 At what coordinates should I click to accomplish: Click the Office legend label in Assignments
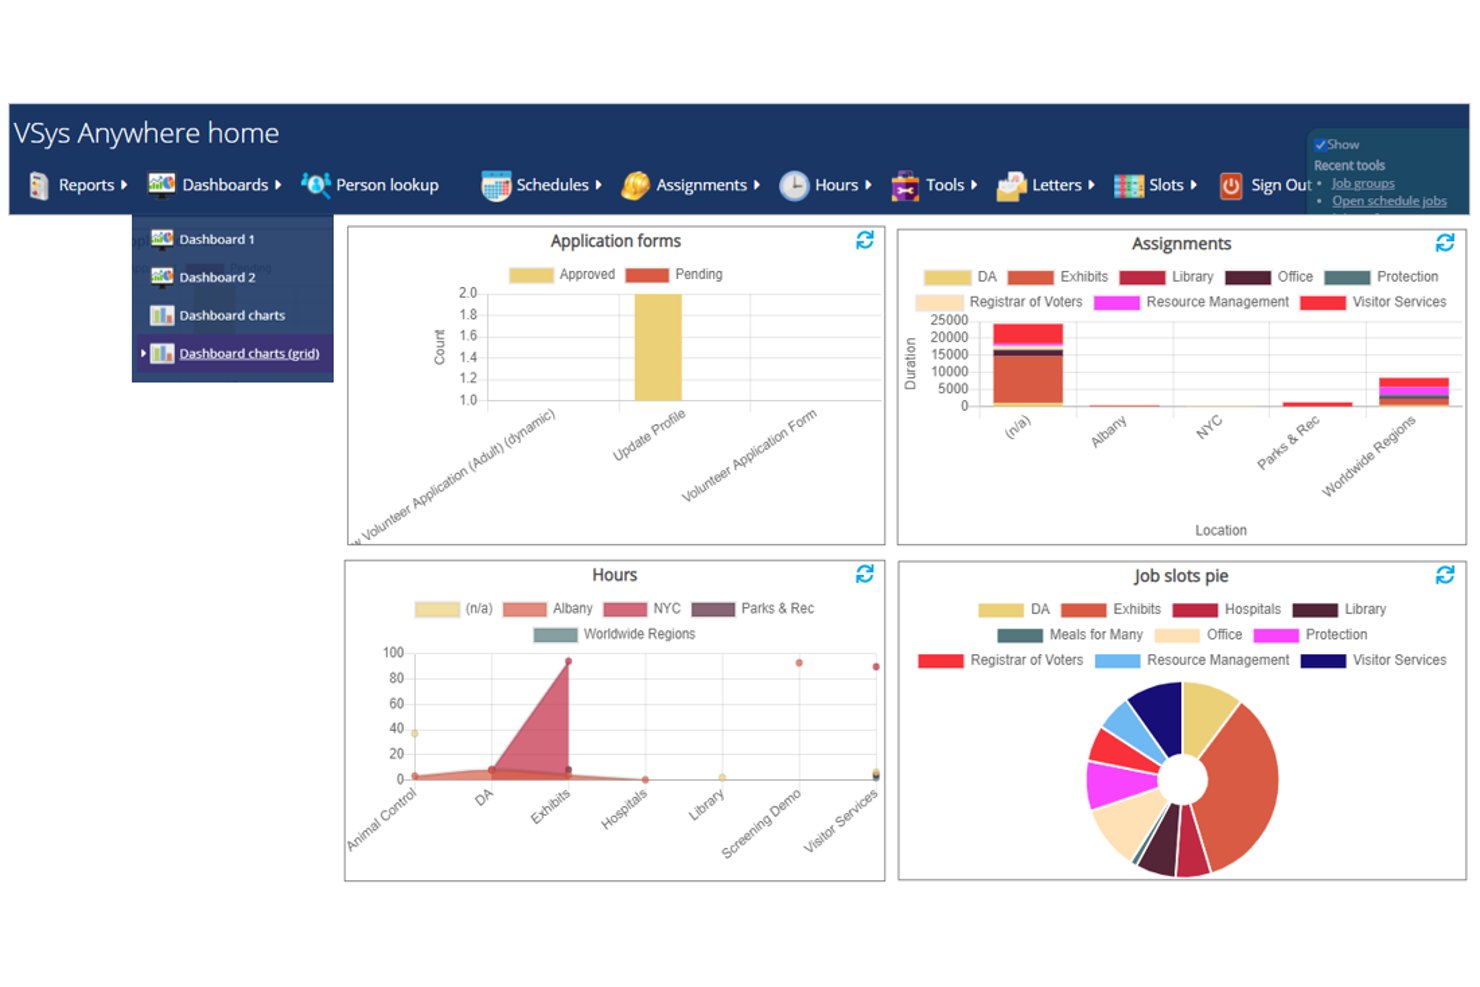(x=1295, y=277)
